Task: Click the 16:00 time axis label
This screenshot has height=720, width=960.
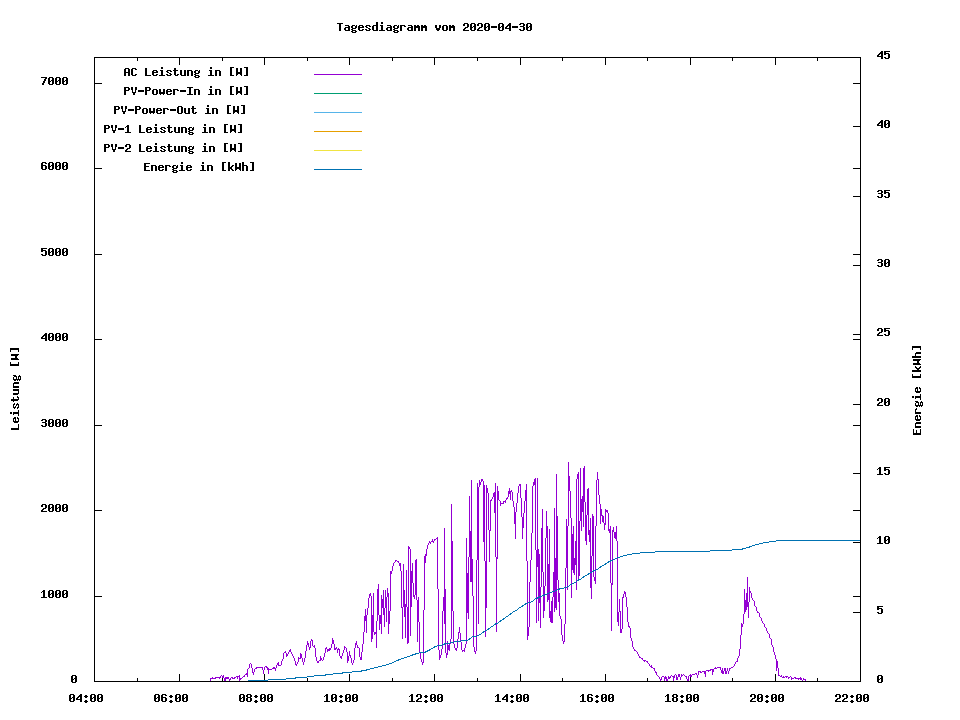Action: (x=597, y=698)
